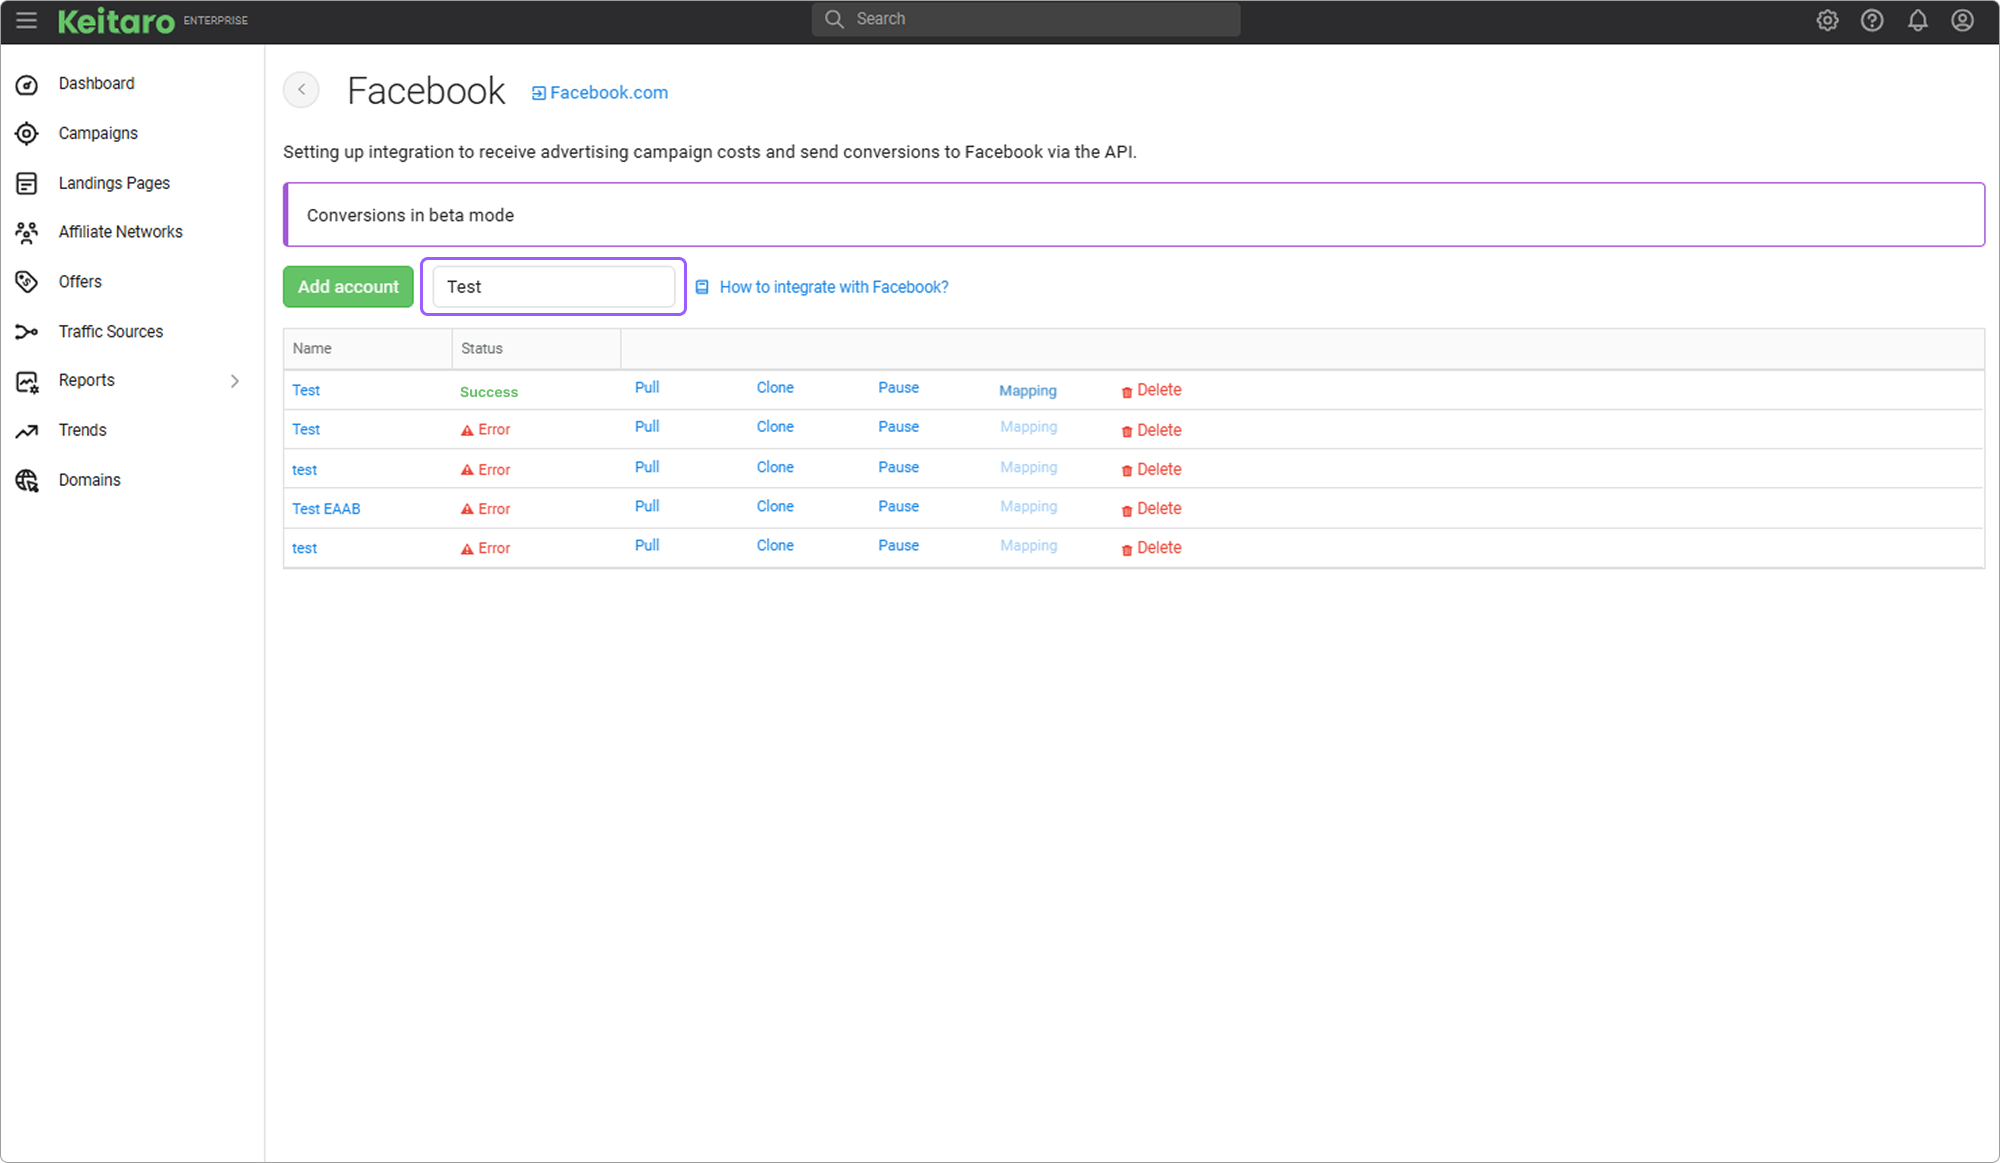Click the external link icon beside Facebook.com
Viewport: 2000px width, 1163px height.
[x=538, y=93]
